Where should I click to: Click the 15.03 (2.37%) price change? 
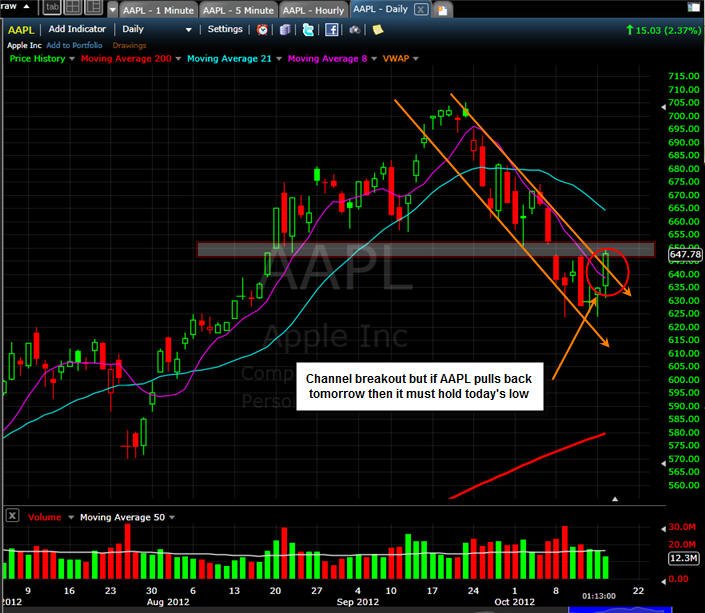pyautogui.click(x=664, y=30)
